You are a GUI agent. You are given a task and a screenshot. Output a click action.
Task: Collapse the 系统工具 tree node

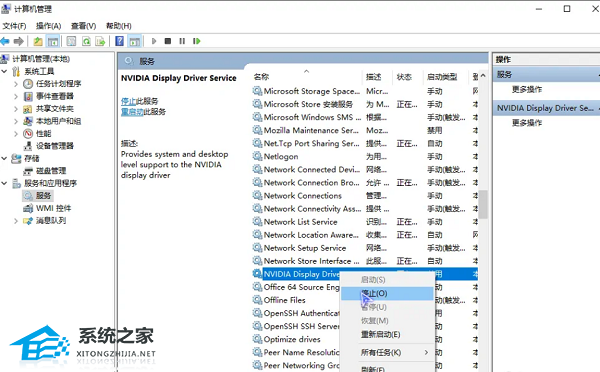click(5, 71)
